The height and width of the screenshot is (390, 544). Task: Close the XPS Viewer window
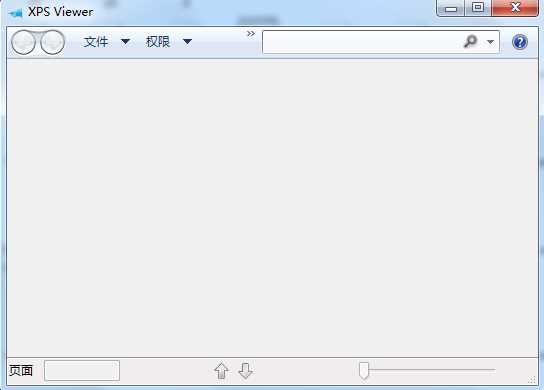click(515, 8)
